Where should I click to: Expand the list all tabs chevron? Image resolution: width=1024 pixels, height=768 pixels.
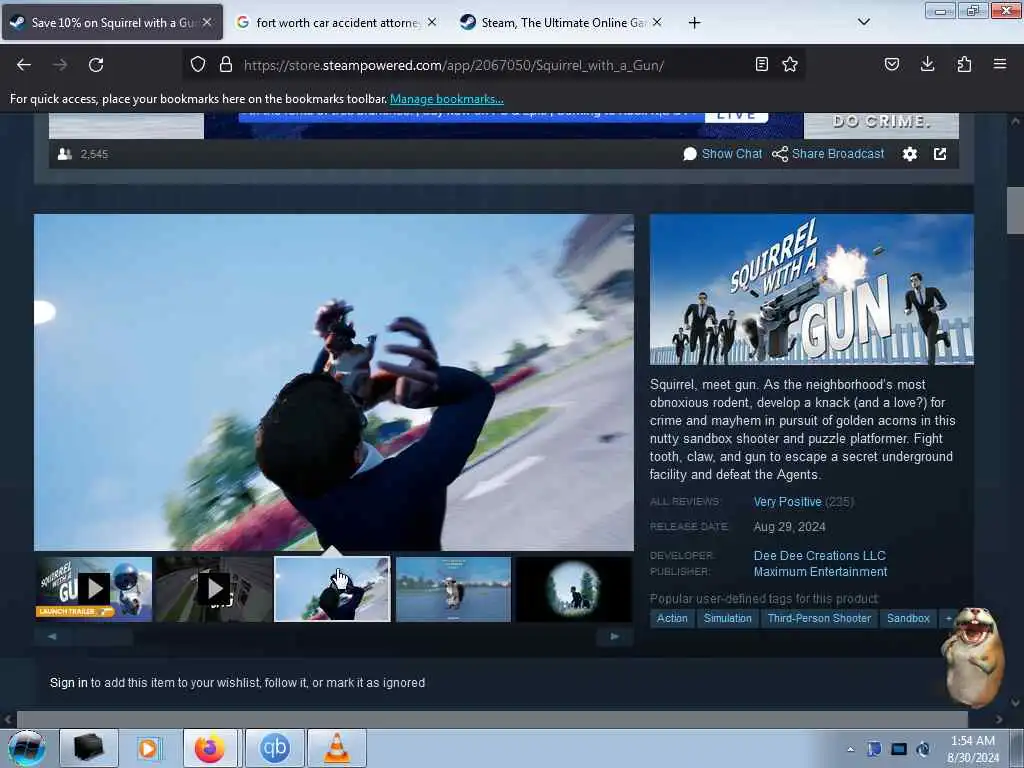[x=863, y=22]
